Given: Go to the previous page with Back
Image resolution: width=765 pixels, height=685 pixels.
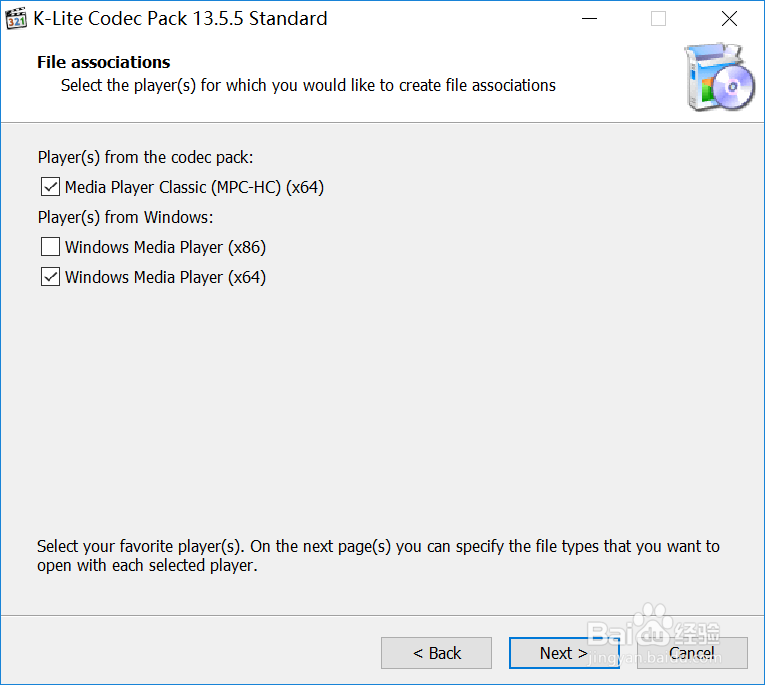Looking at the screenshot, I should click(436, 653).
